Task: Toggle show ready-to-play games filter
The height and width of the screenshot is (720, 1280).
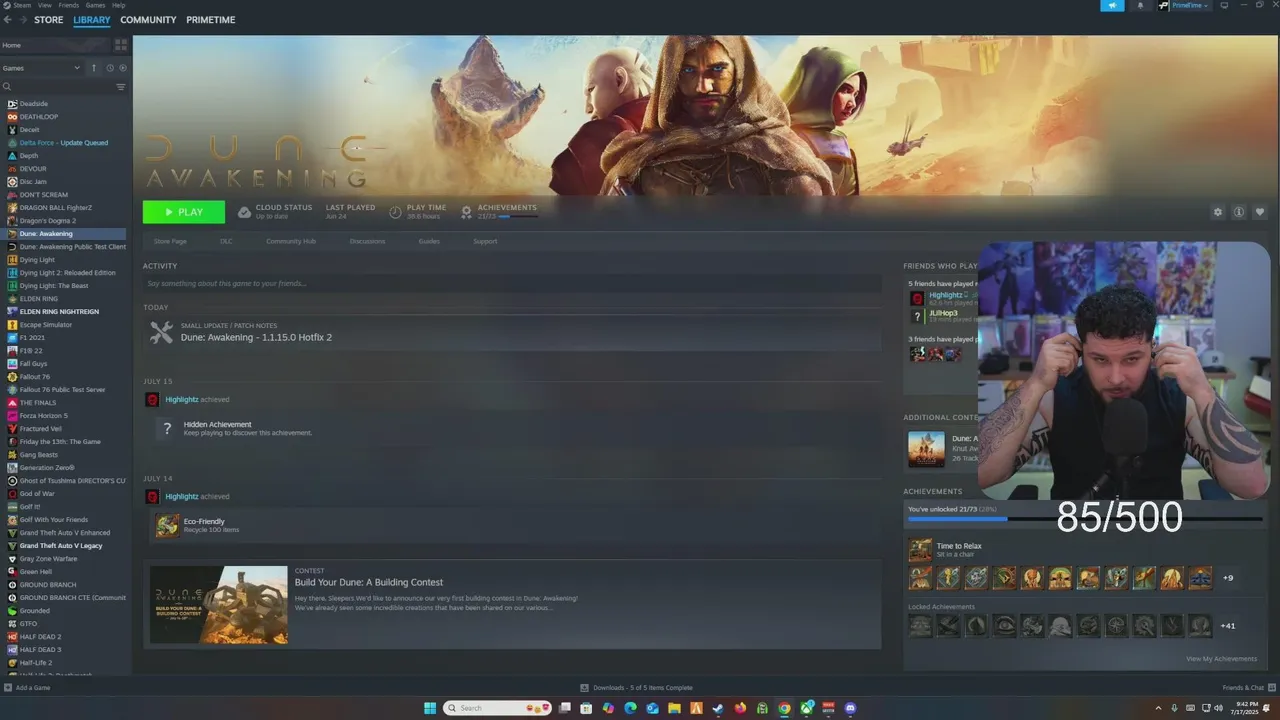Action: [123, 68]
